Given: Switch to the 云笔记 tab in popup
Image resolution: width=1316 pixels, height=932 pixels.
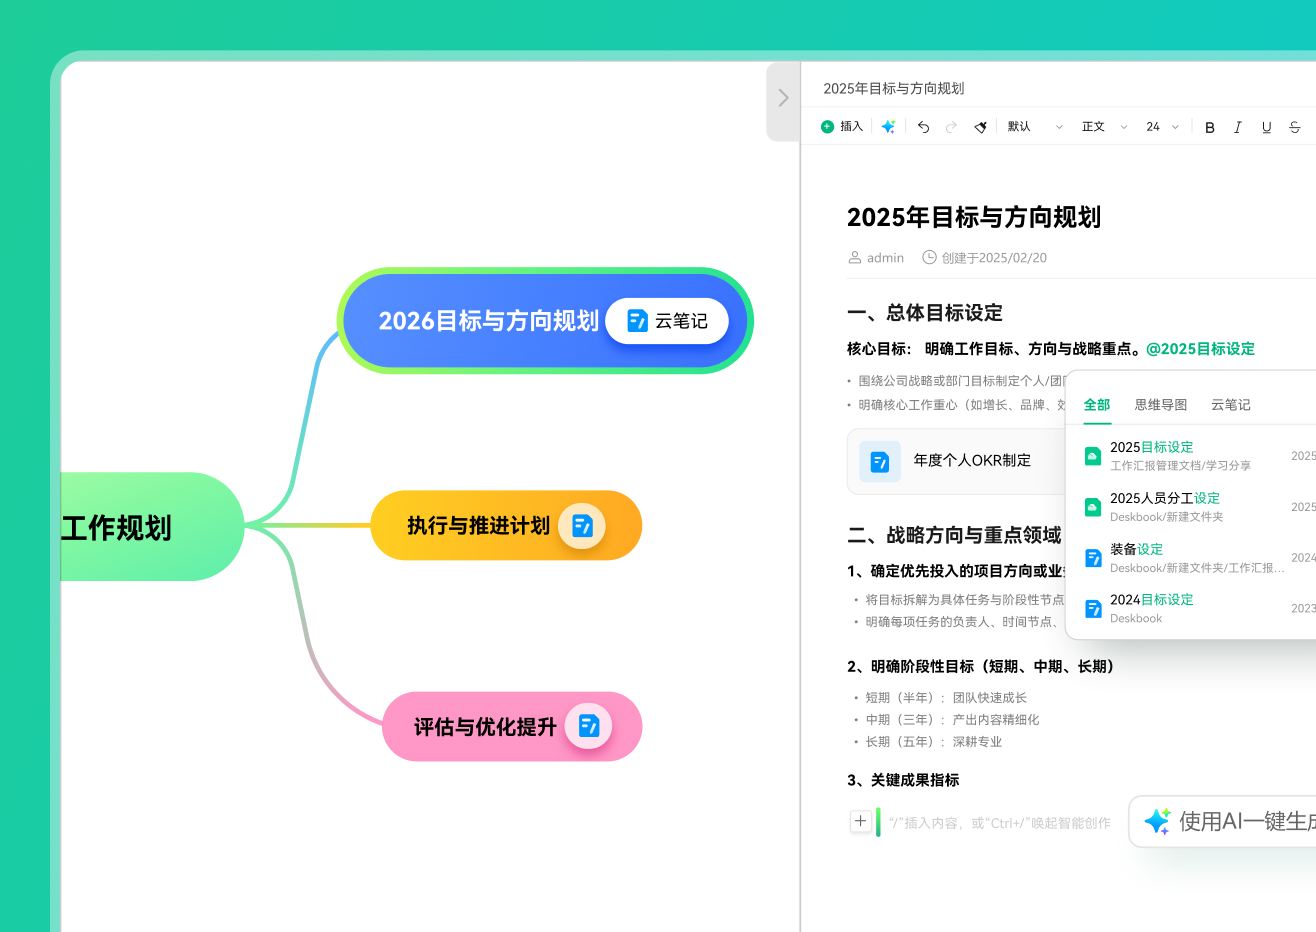Looking at the screenshot, I should (1230, 405).
